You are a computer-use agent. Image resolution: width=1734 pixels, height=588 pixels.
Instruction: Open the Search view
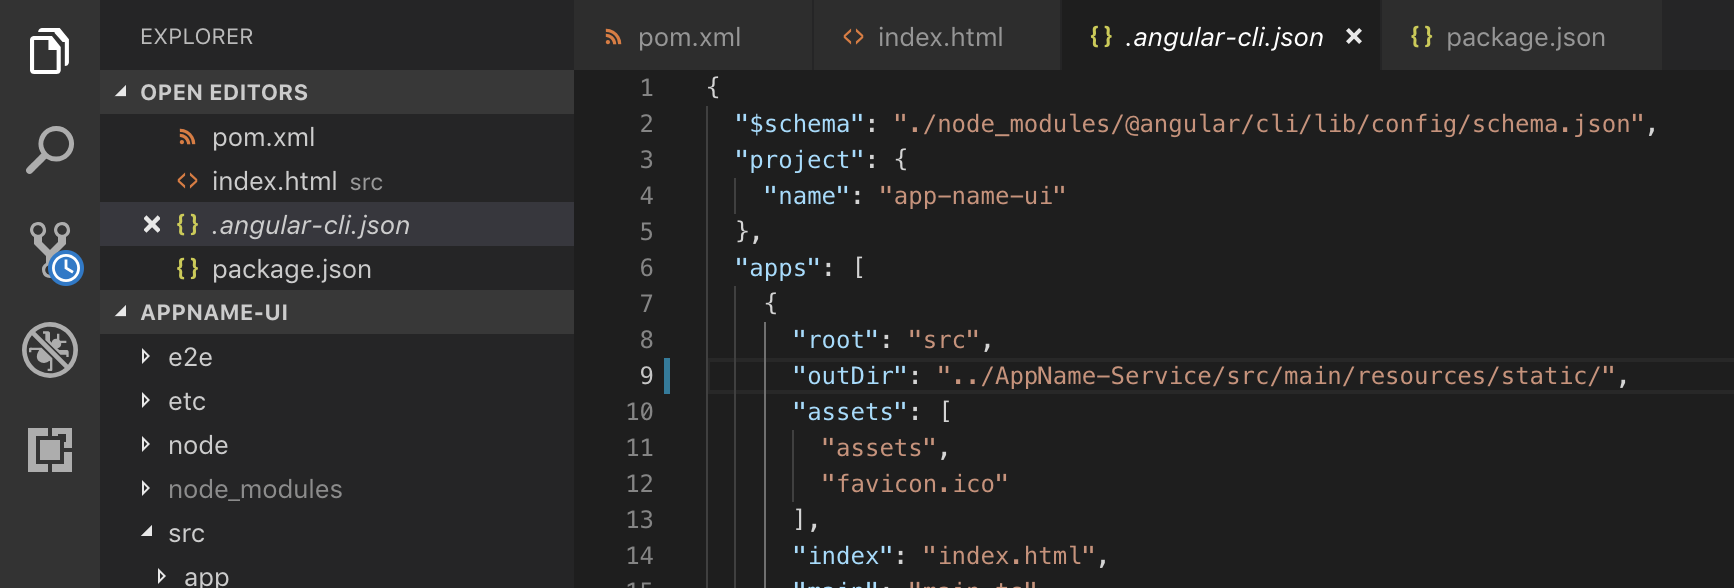(49, 150)
